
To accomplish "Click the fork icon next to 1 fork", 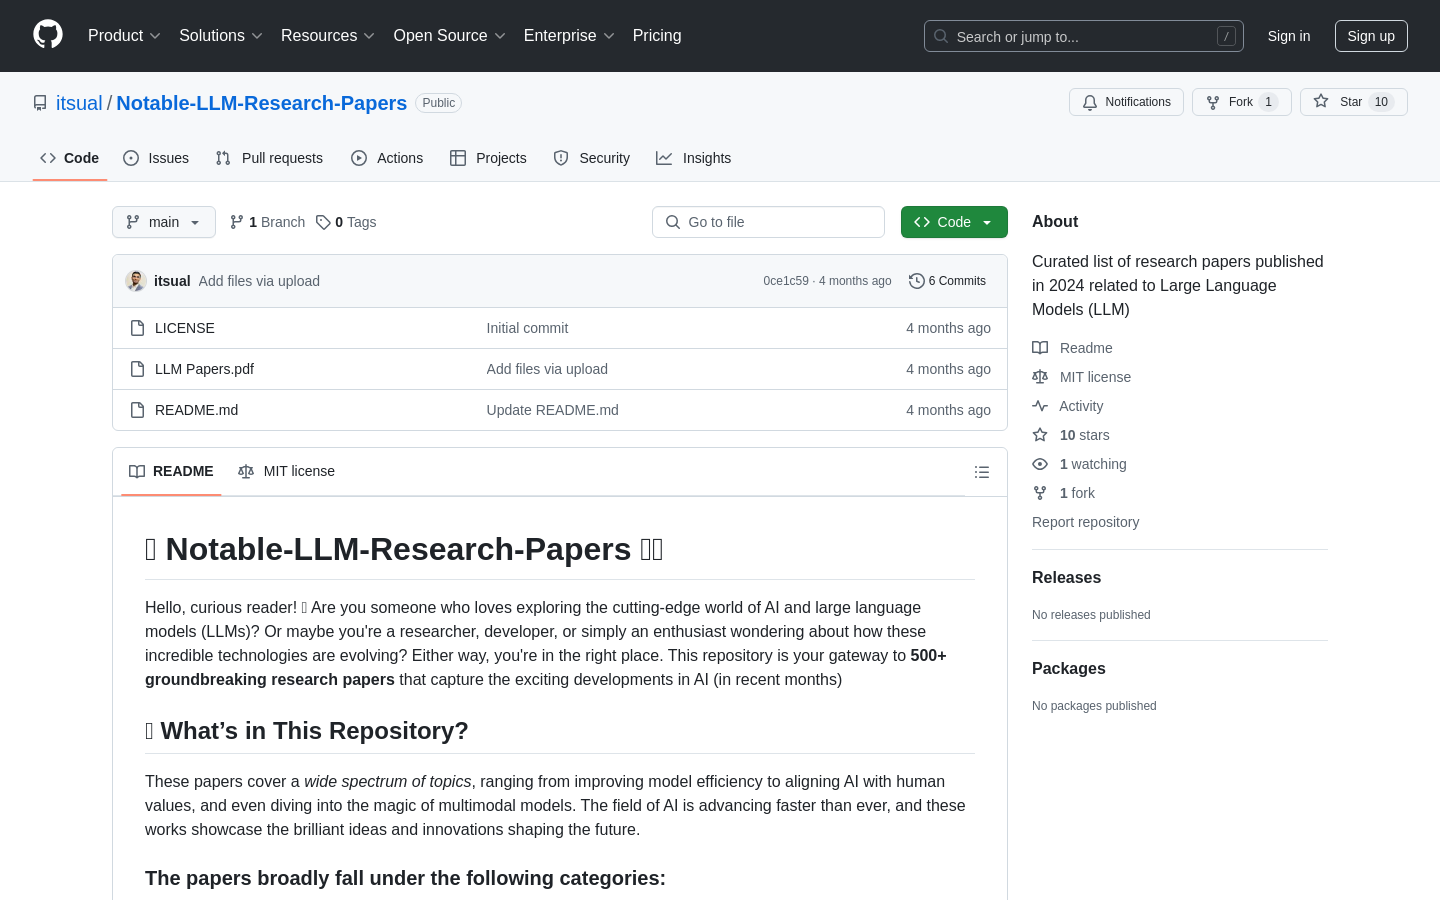I will [x=1040, y=493].
